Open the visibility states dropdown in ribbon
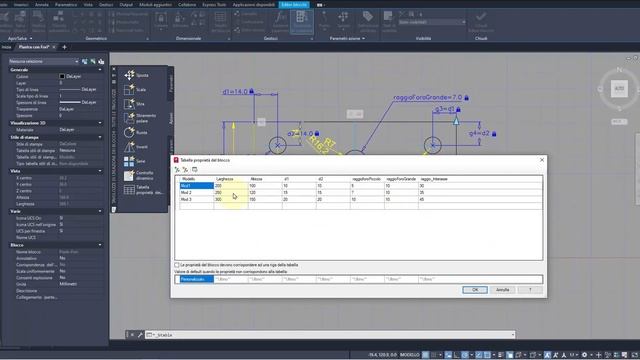This screenshot has height=360, width=640. 432,22
